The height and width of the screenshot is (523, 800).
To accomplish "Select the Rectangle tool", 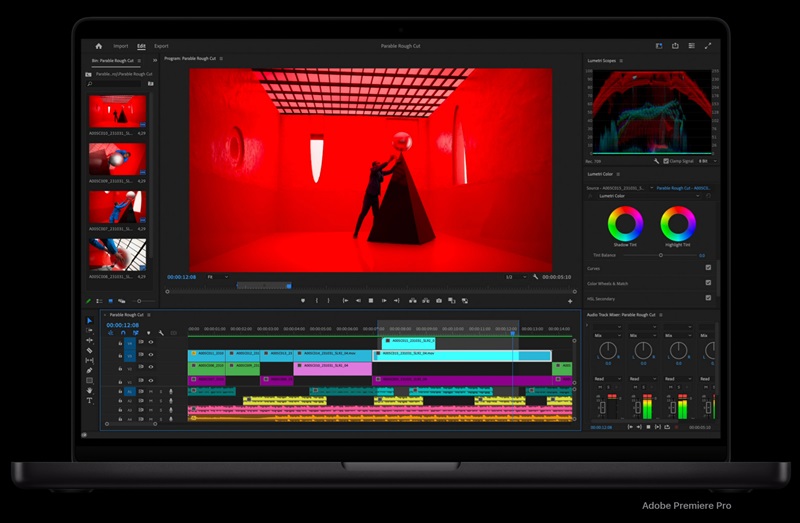I will 89,381.
